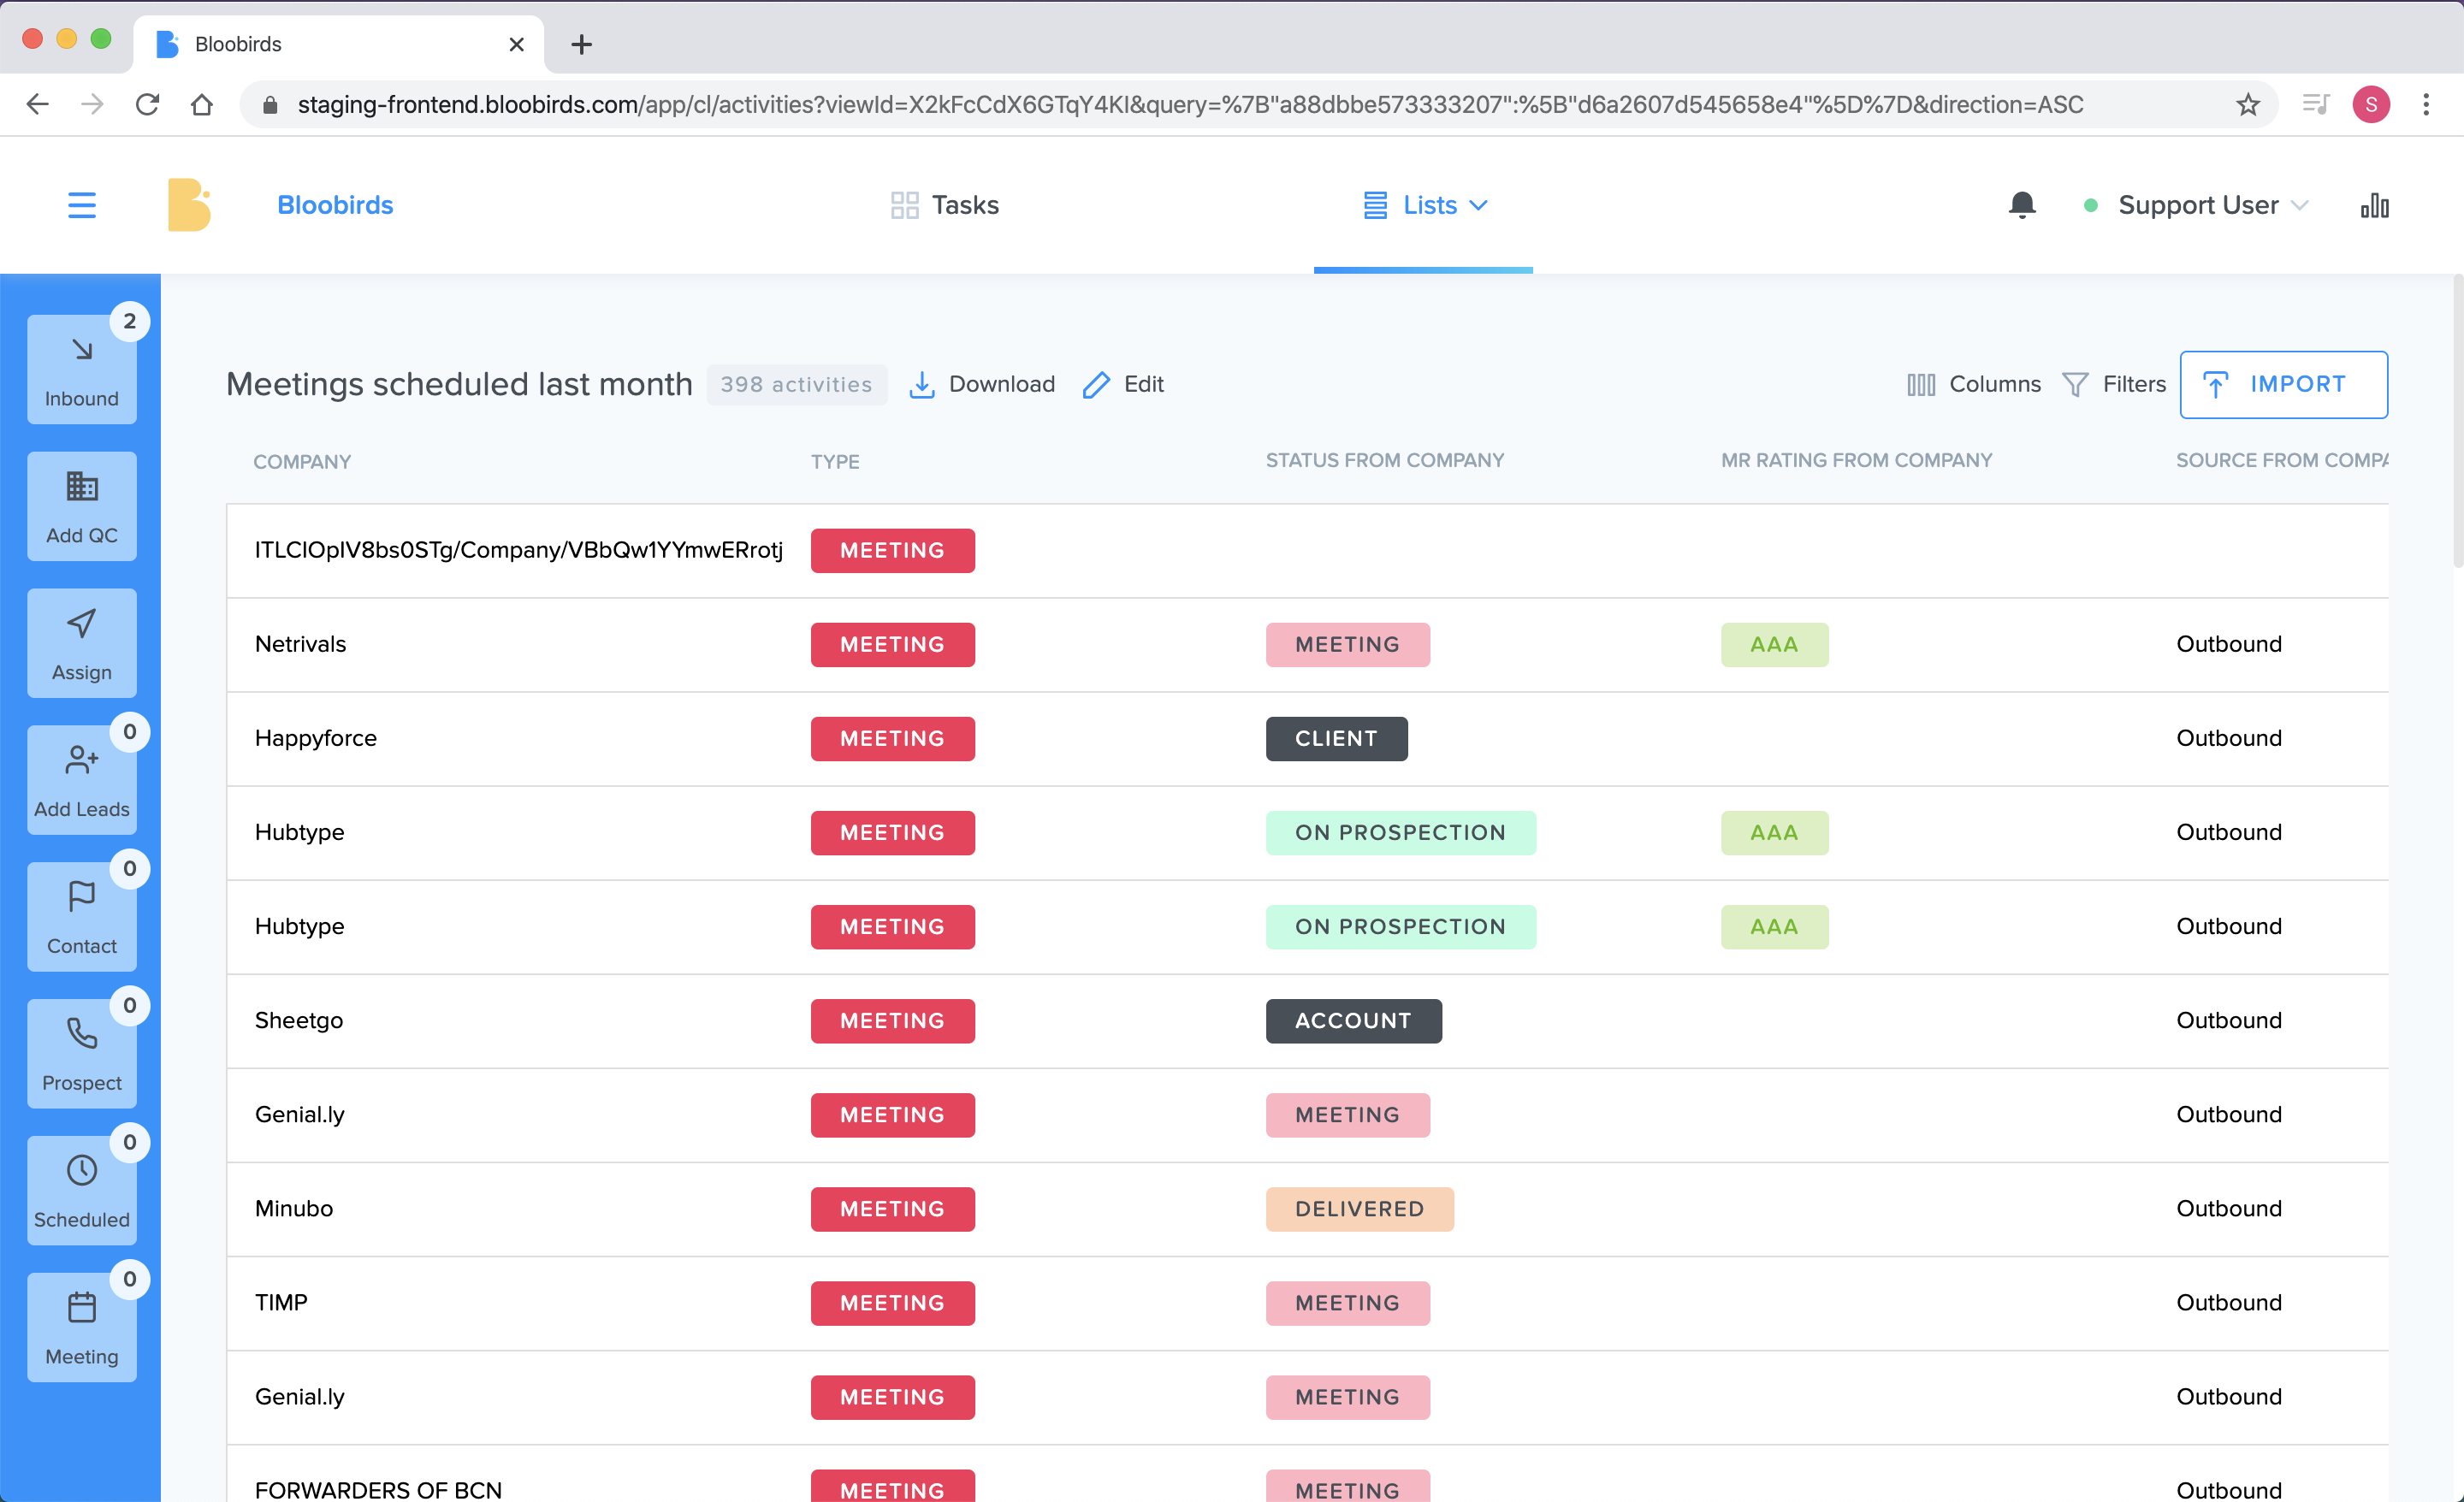Screen dimensions: 2464x1502
Task: Open the Happyforce company row
Action: 1307,739
